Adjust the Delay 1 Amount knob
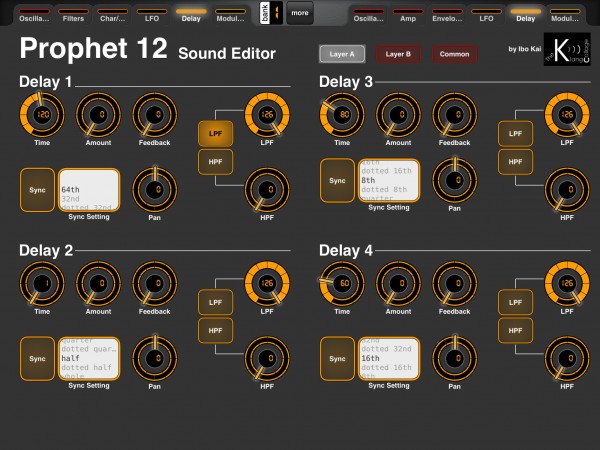 tap(98, 114)
